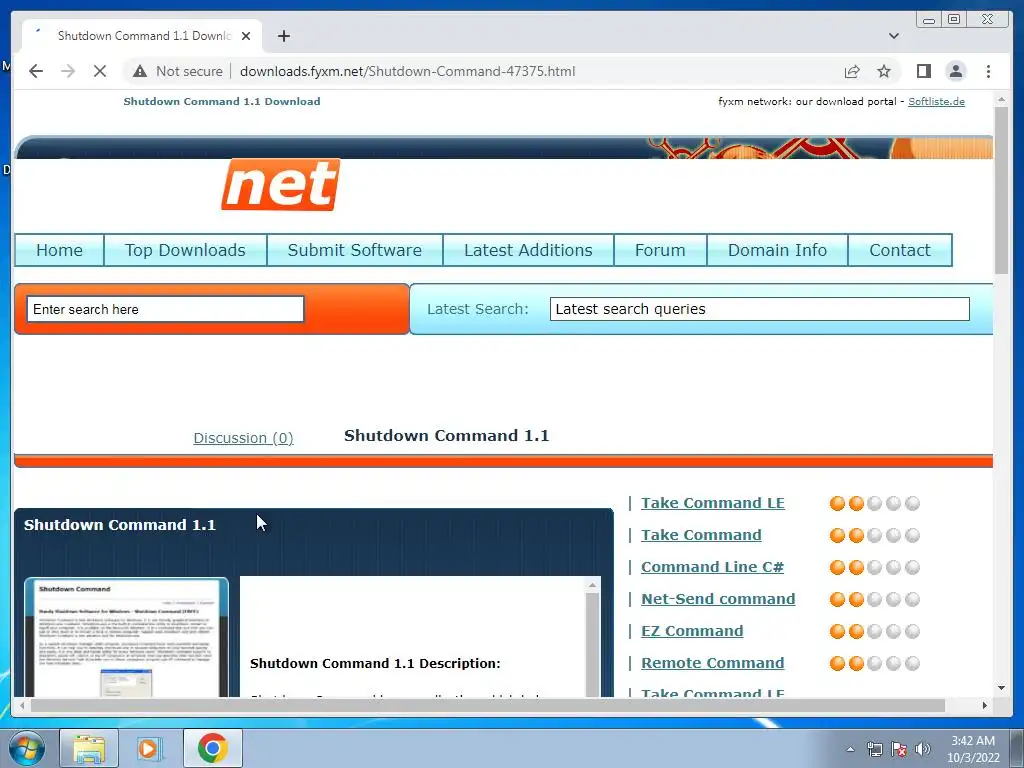The image size is (1024, 768).
Task: Open media player from taskbar
Action: tap(148, 748)
